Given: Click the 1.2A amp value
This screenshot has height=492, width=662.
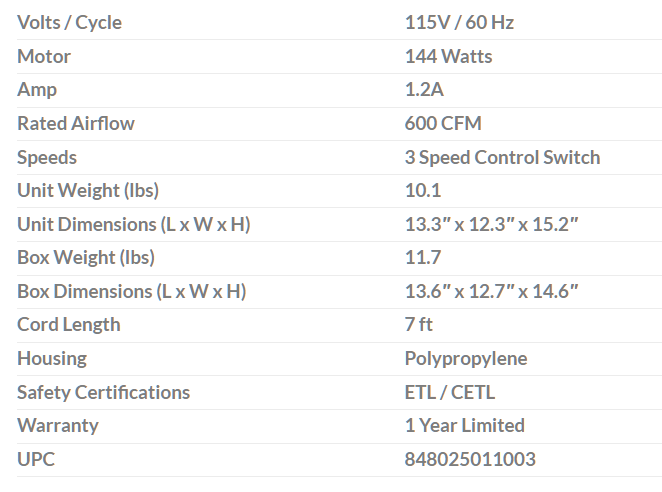Looking at the screenshot, I should [424, 90].
